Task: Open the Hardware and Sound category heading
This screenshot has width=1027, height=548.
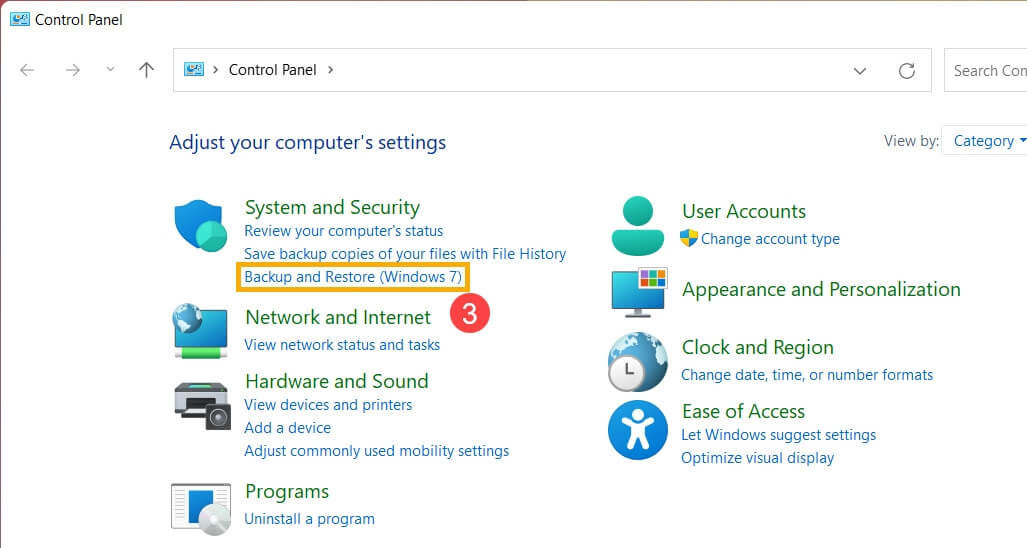Action: pyautogui.click(x=336, y=381)
